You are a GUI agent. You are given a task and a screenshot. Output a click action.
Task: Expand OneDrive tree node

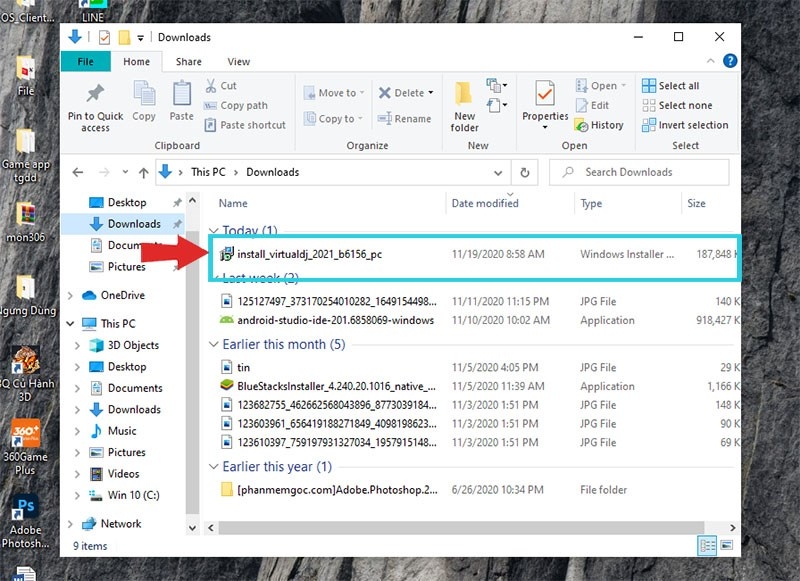[70, 295]
